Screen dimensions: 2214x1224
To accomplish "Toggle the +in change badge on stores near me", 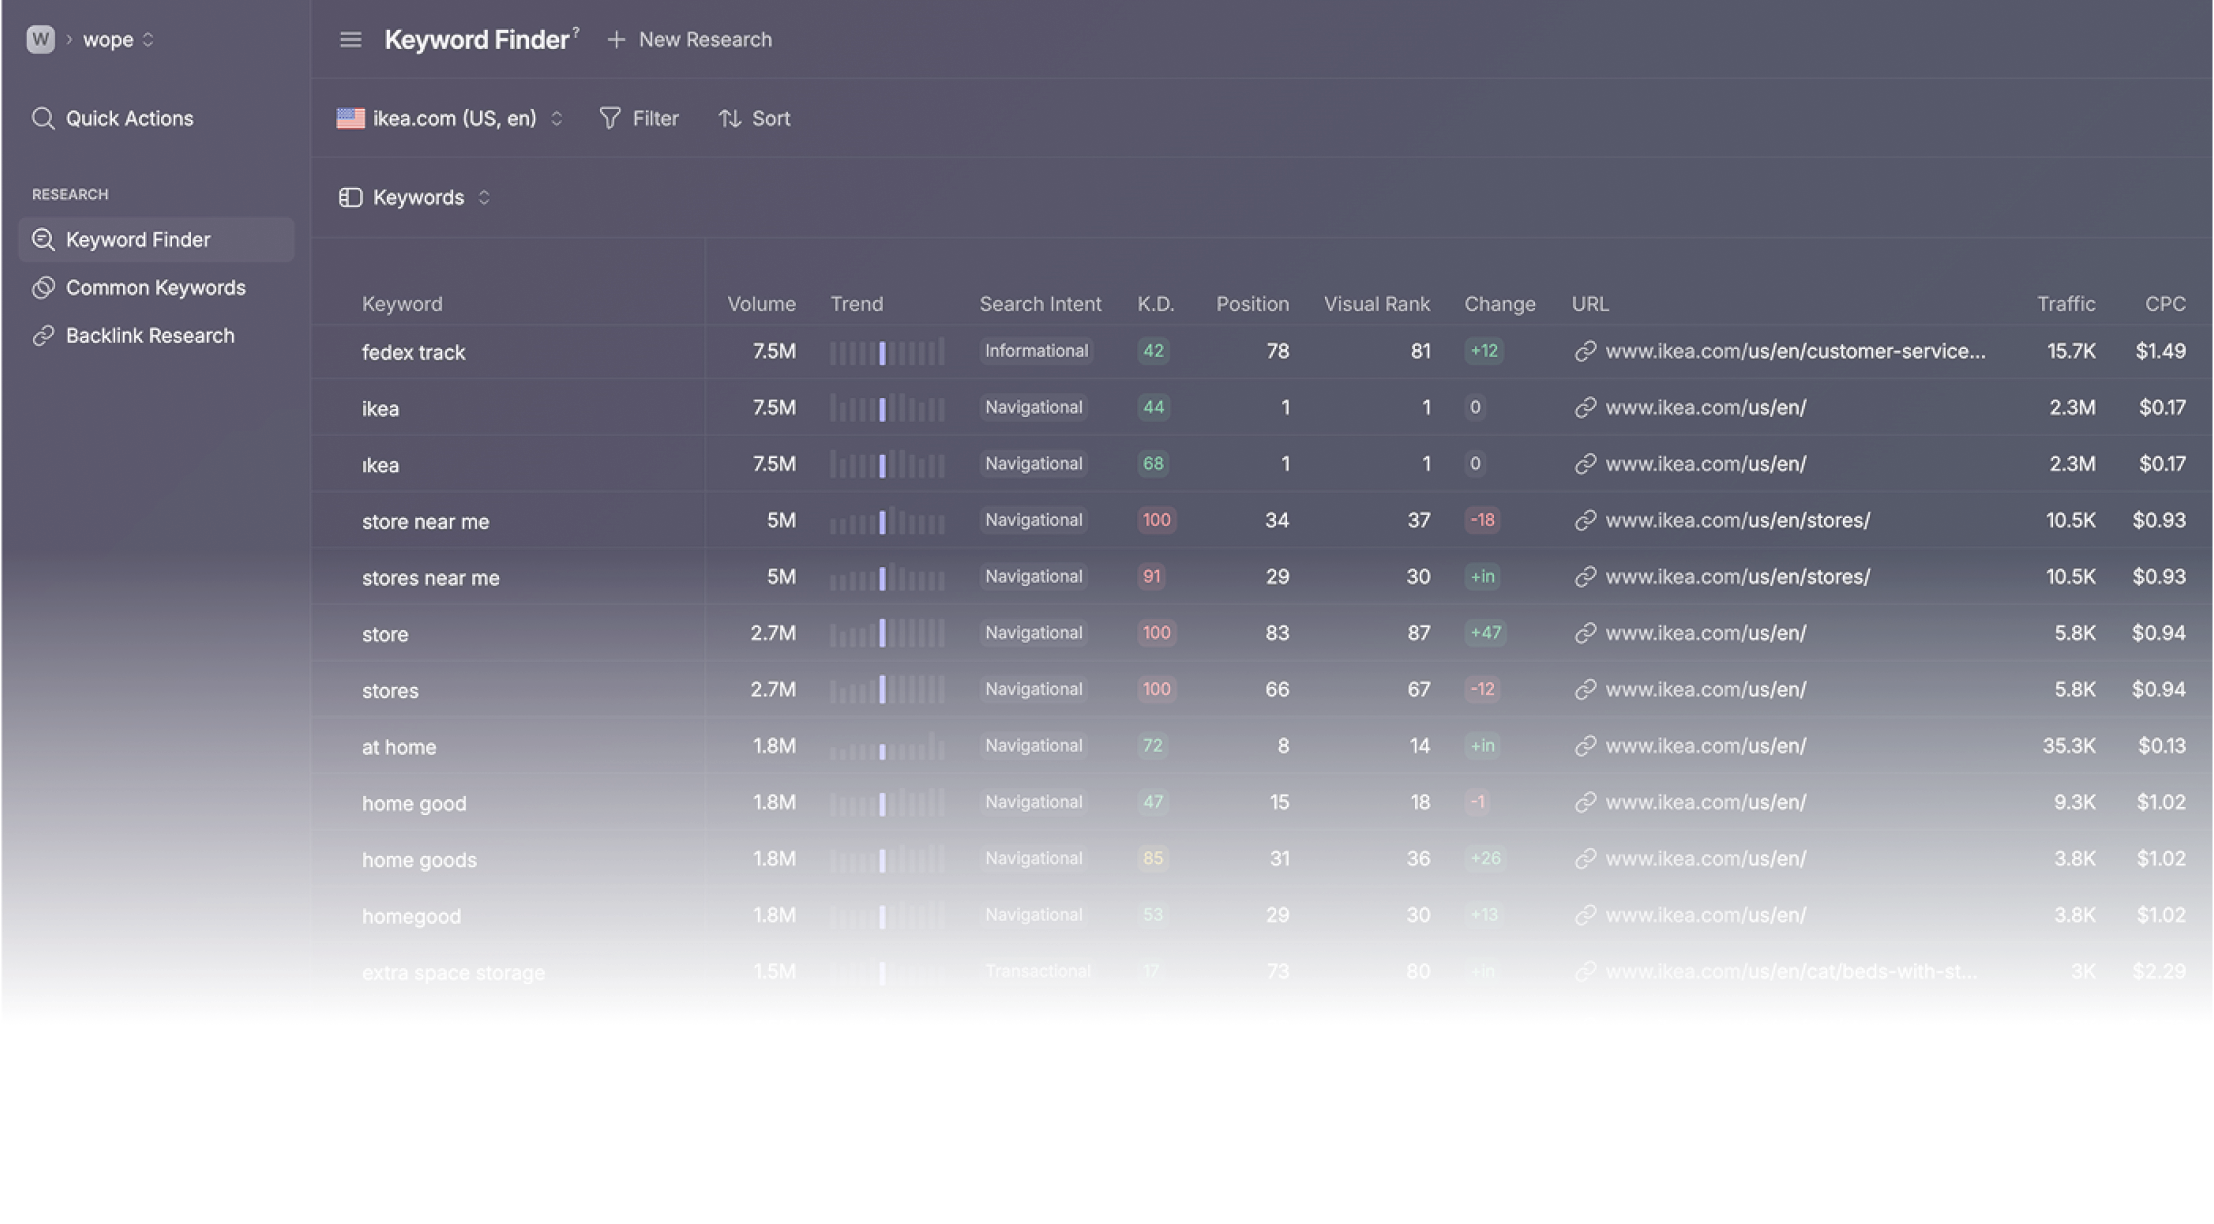I will point(1483,577).
